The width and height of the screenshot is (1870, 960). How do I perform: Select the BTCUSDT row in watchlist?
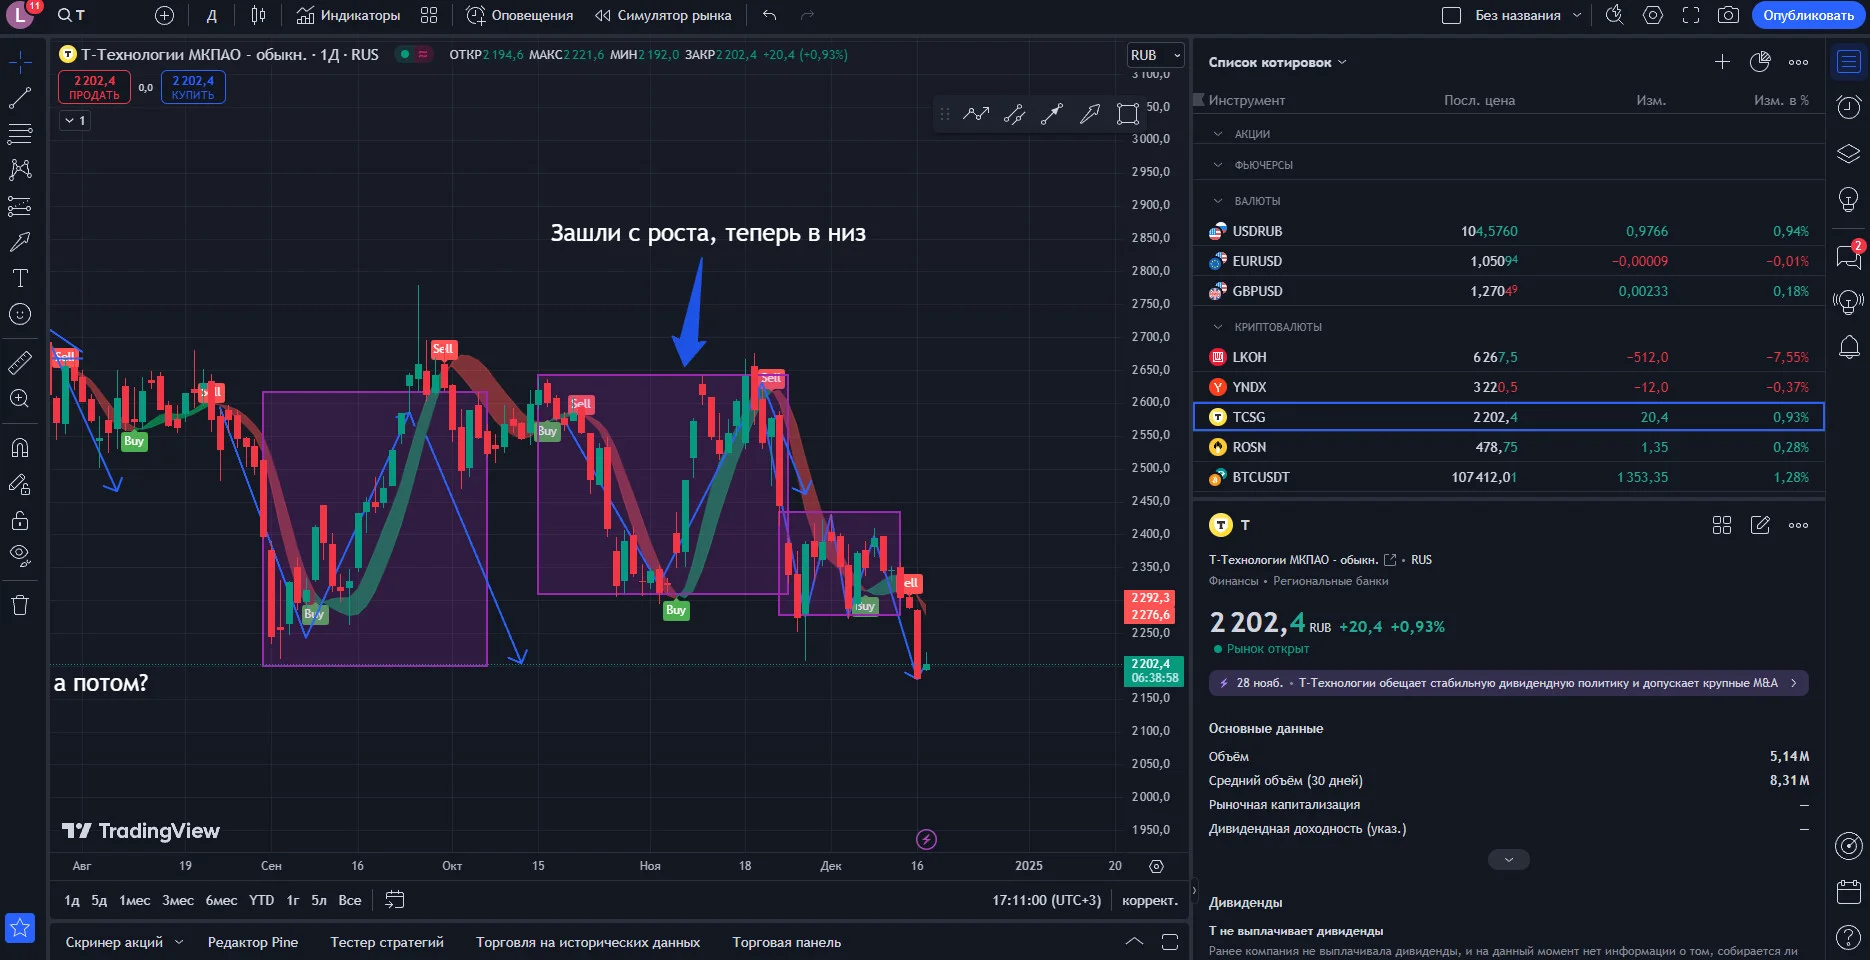click(1508, 477)
